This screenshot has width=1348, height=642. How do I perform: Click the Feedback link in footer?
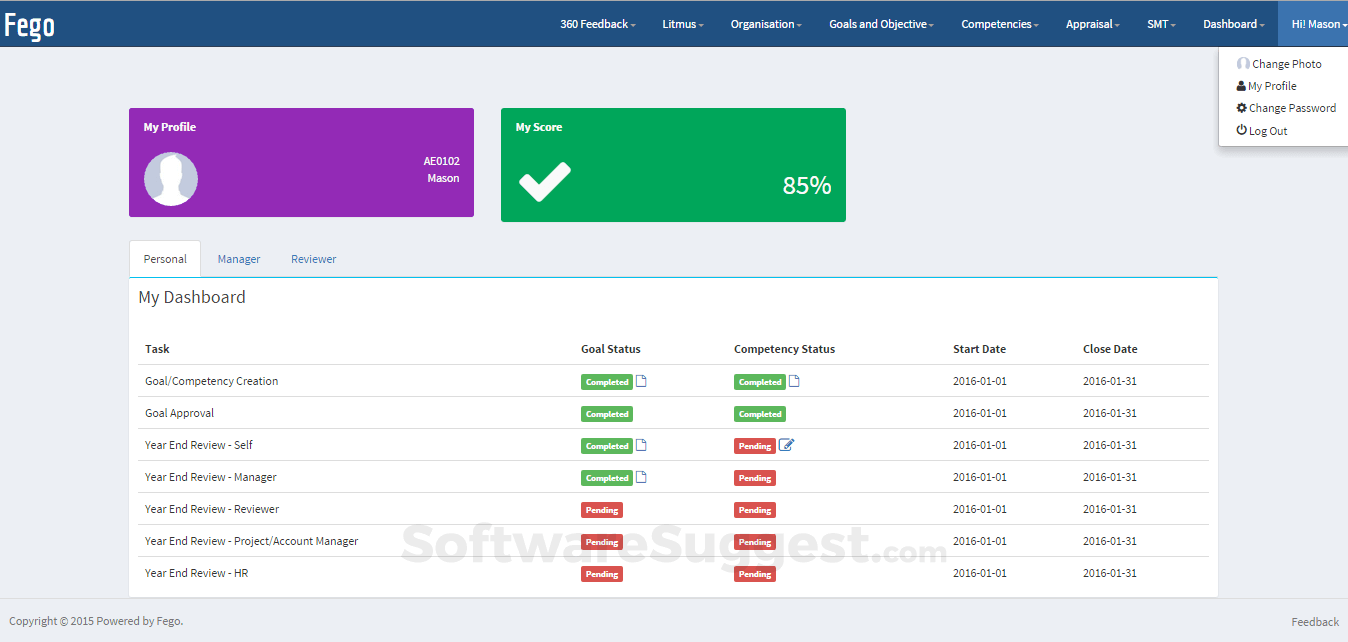click(x=1314, y=622)
